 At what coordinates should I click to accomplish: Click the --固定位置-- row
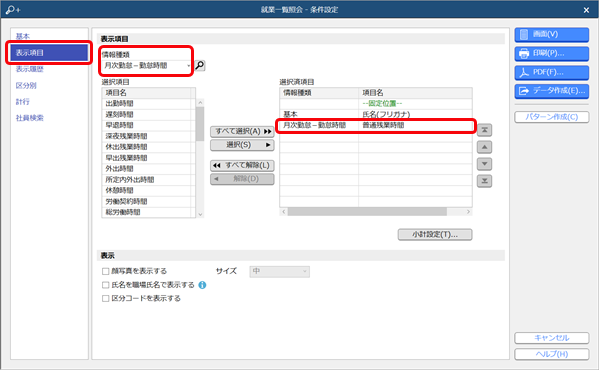coord(376,103)
